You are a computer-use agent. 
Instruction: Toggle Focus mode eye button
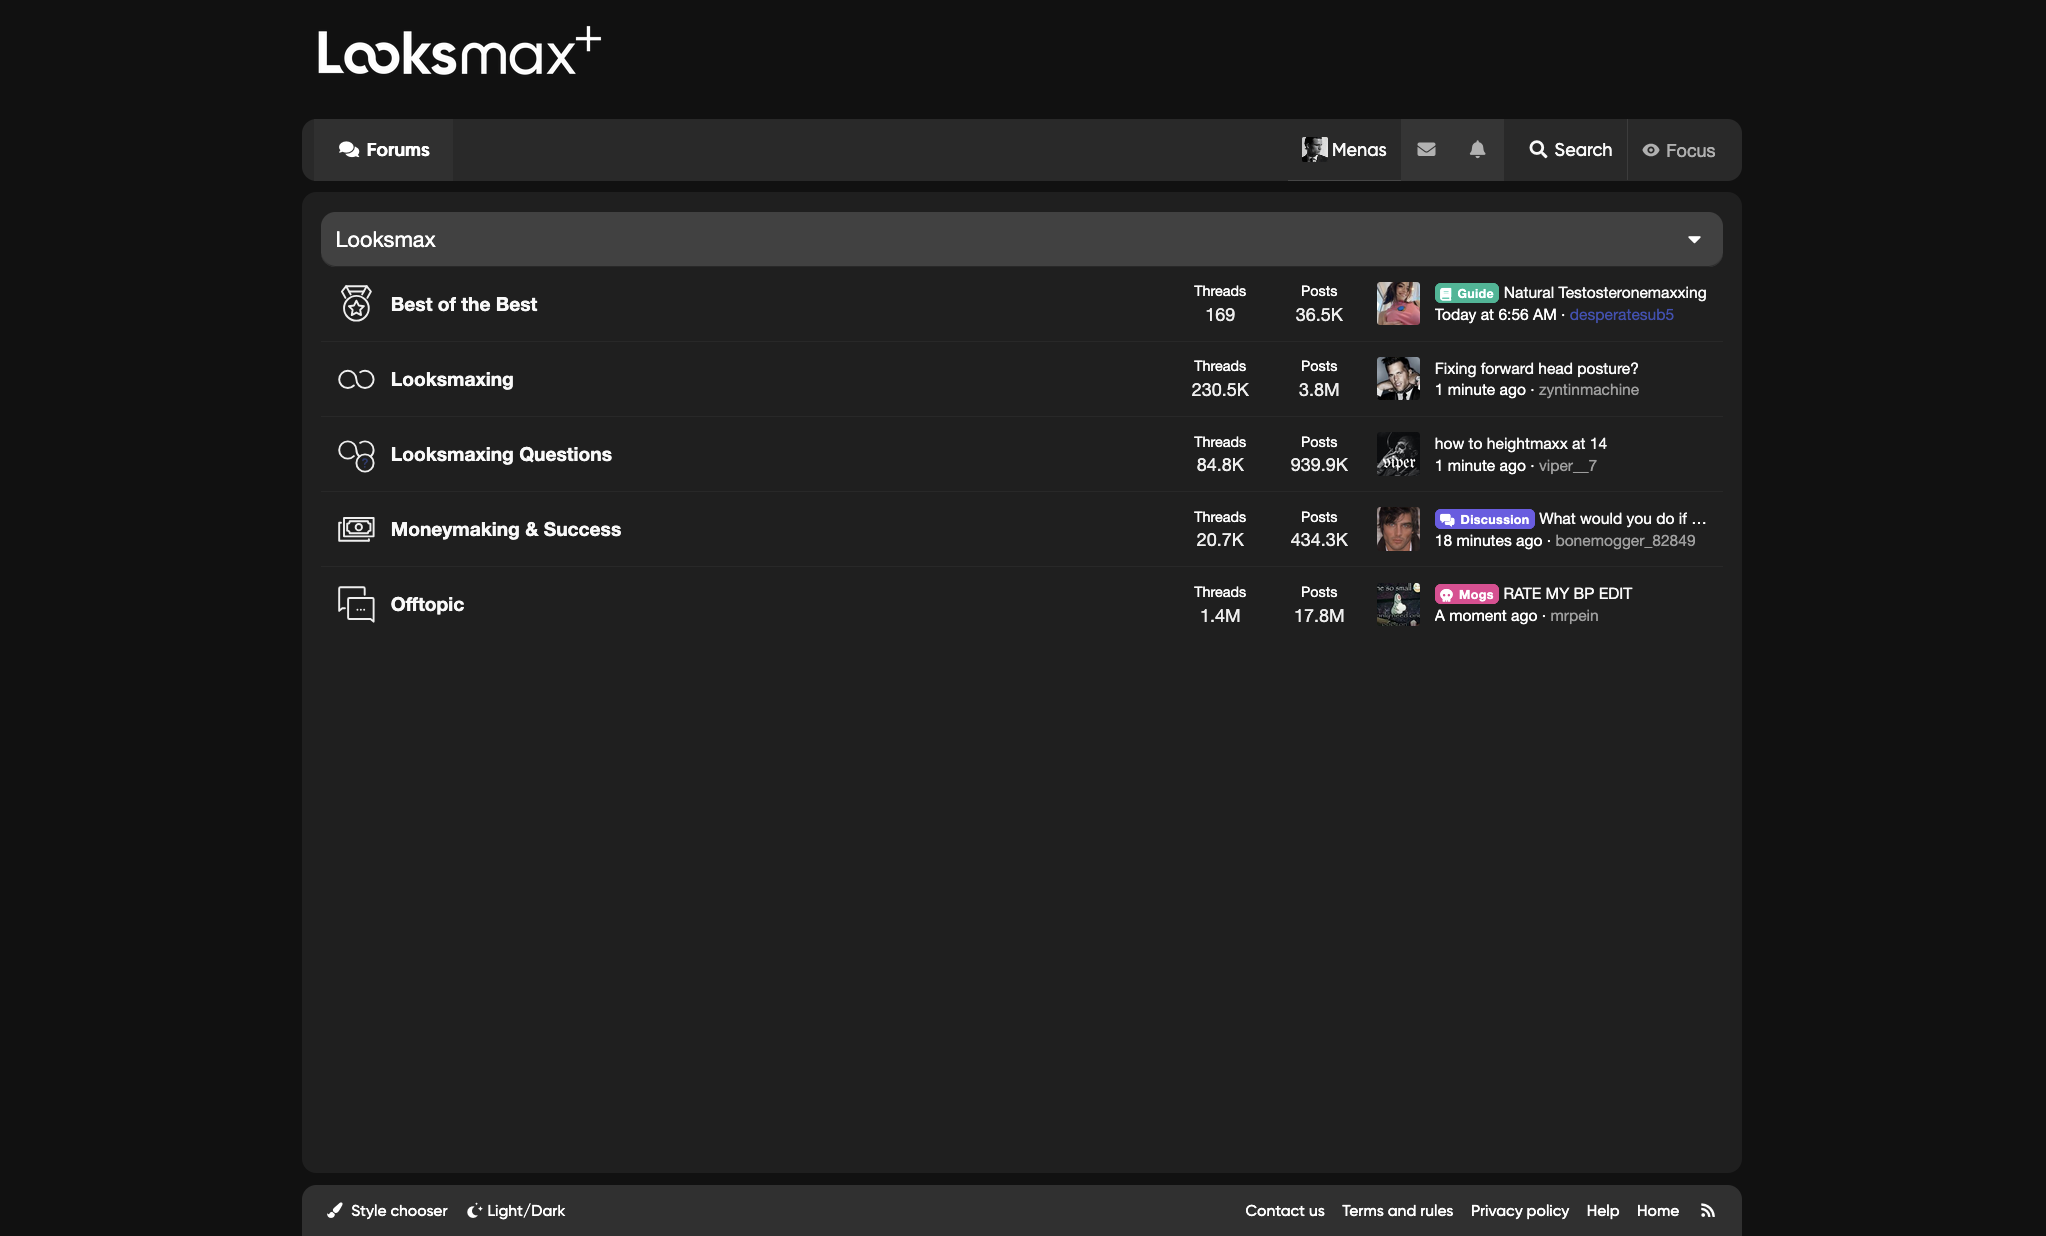[1679, 150]
